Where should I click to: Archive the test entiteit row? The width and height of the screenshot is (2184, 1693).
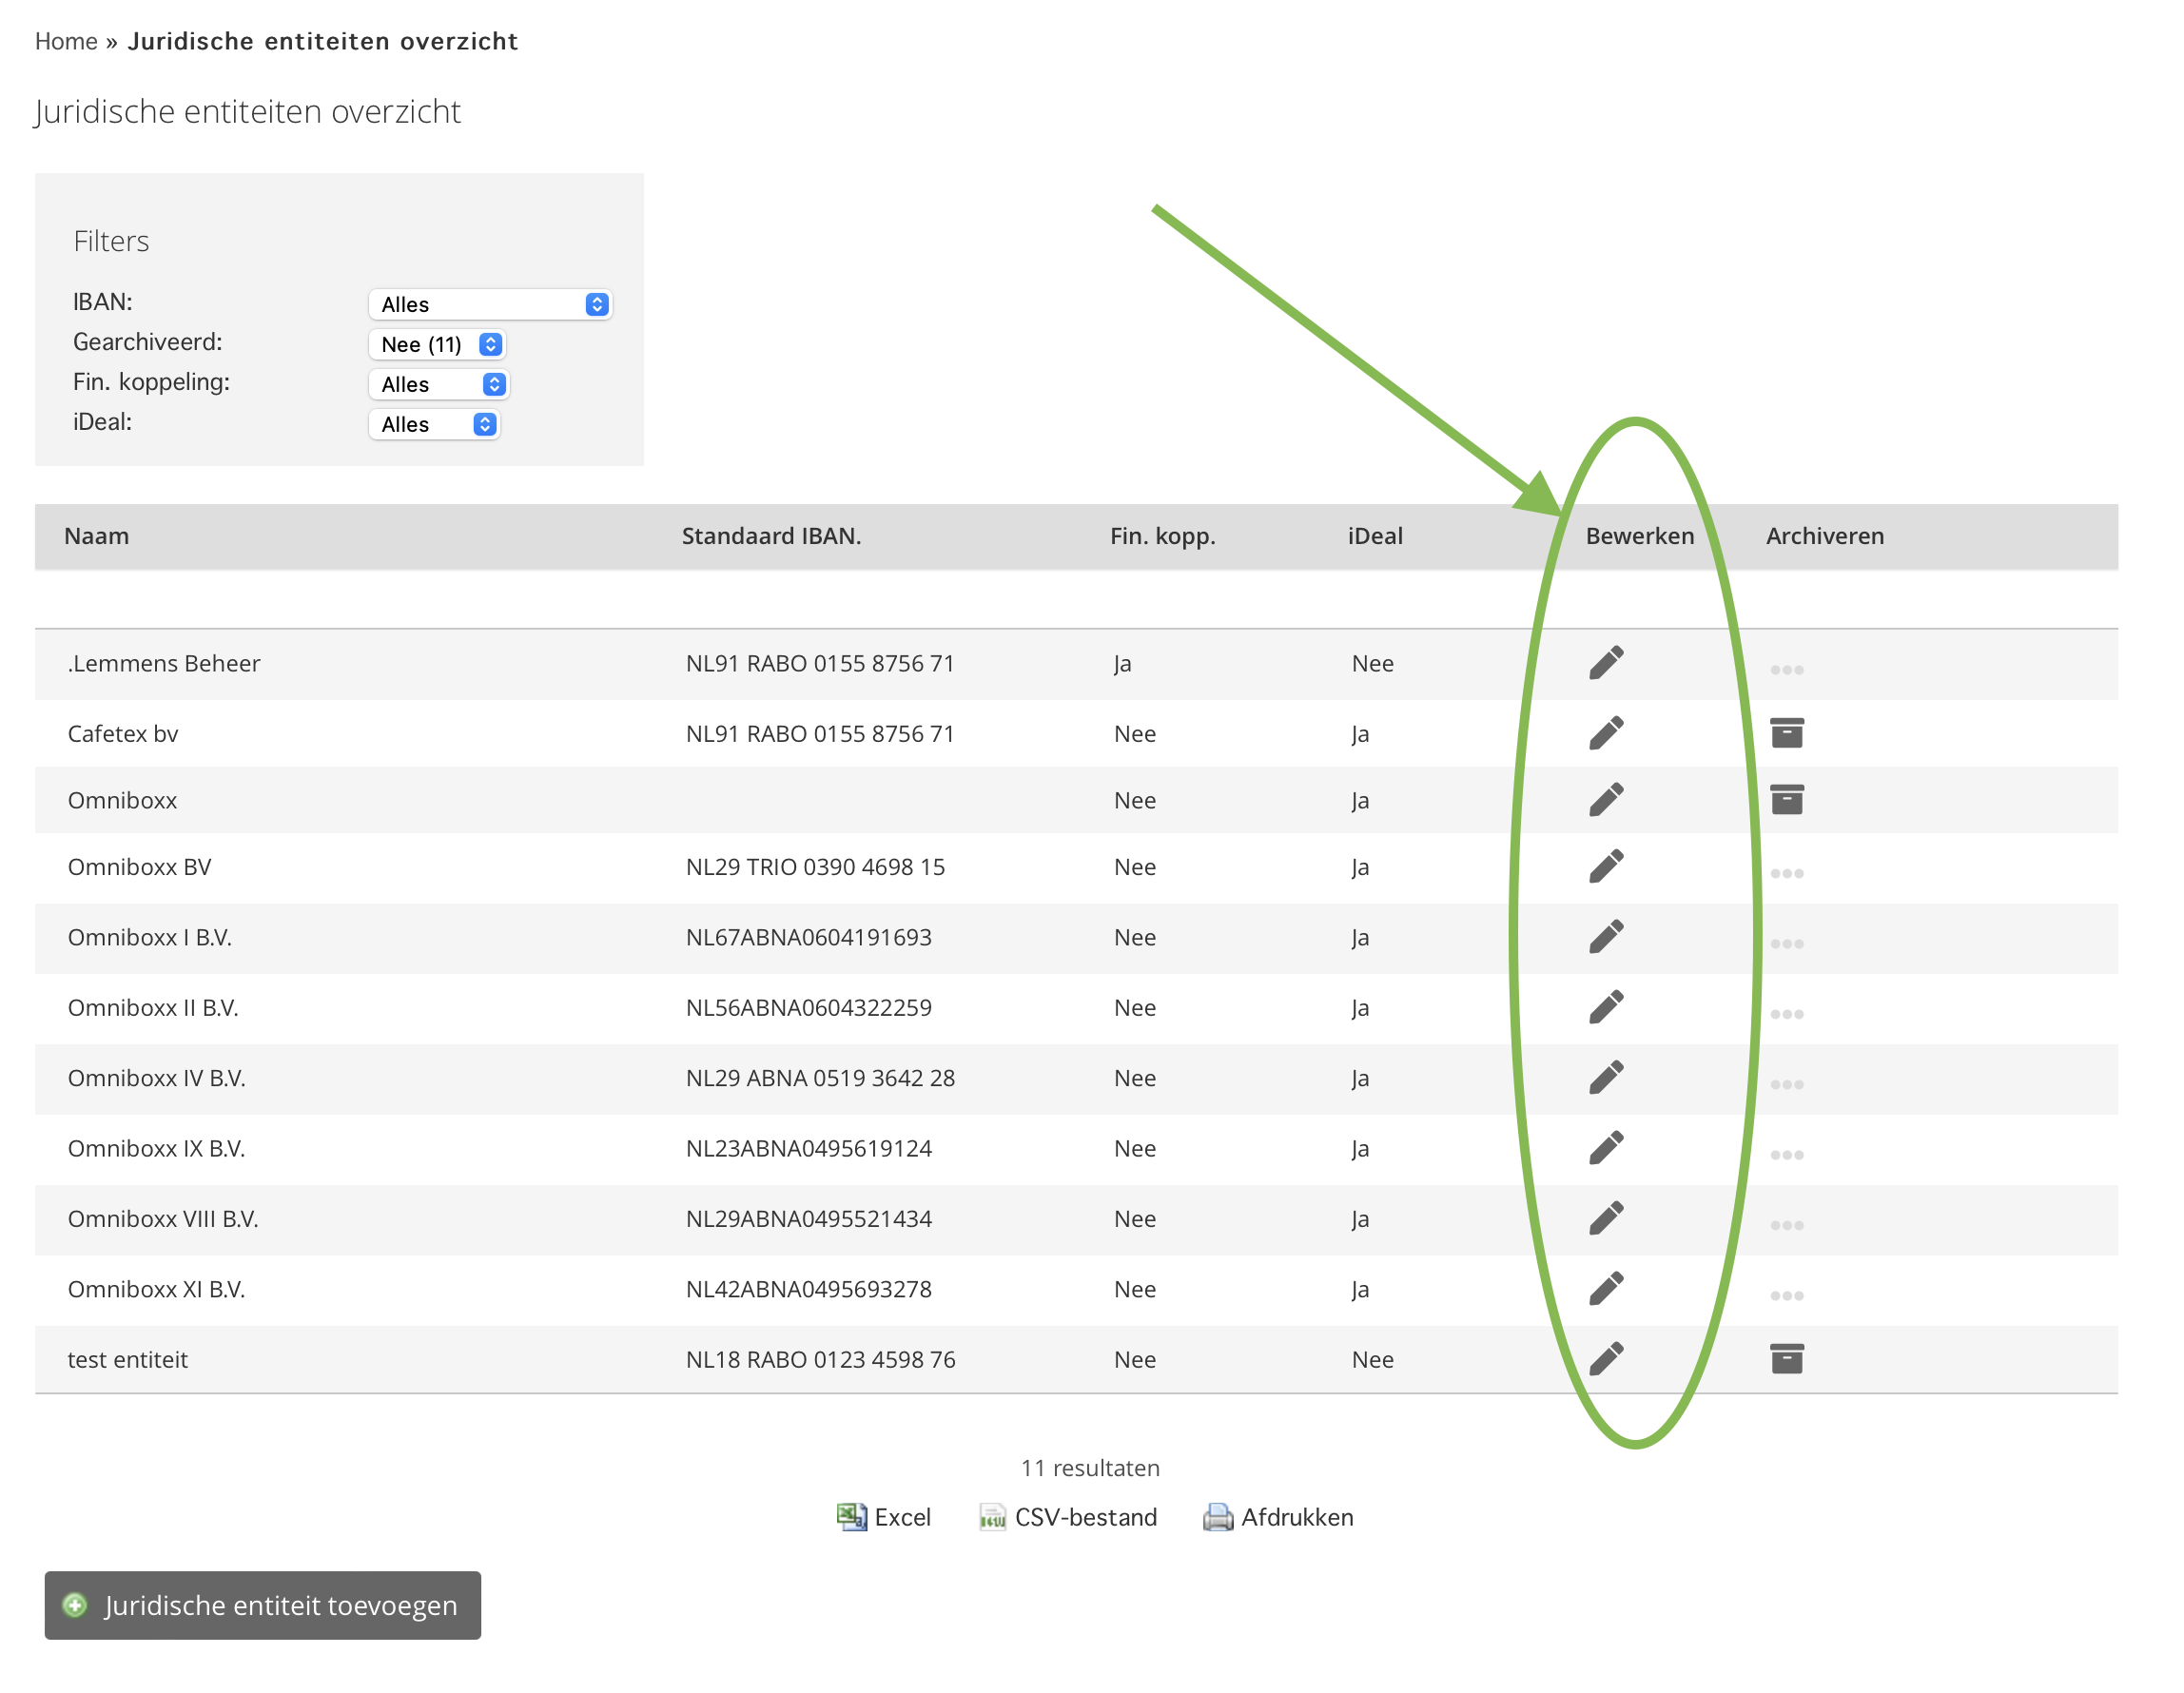[1786, 1359]
